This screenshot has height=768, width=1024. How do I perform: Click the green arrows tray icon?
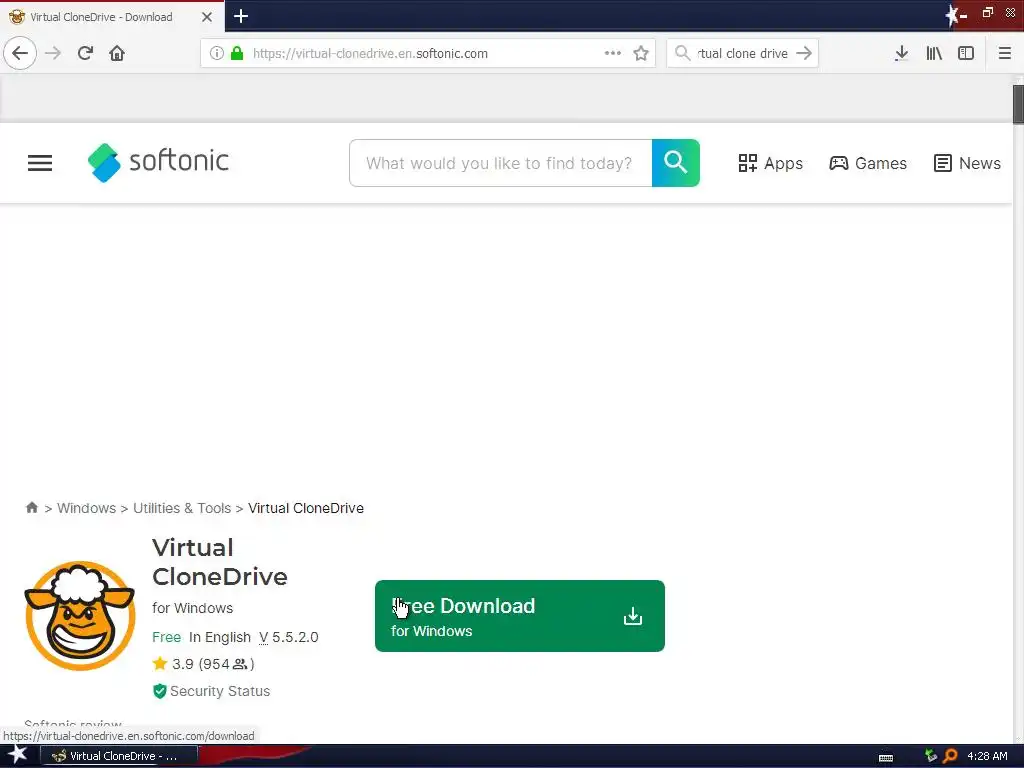pos(931,756)
